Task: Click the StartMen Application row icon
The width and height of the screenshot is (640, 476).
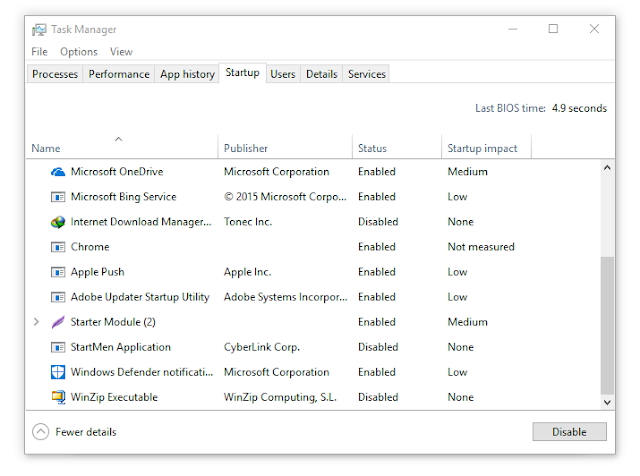Action: click(x=58, y=347)
